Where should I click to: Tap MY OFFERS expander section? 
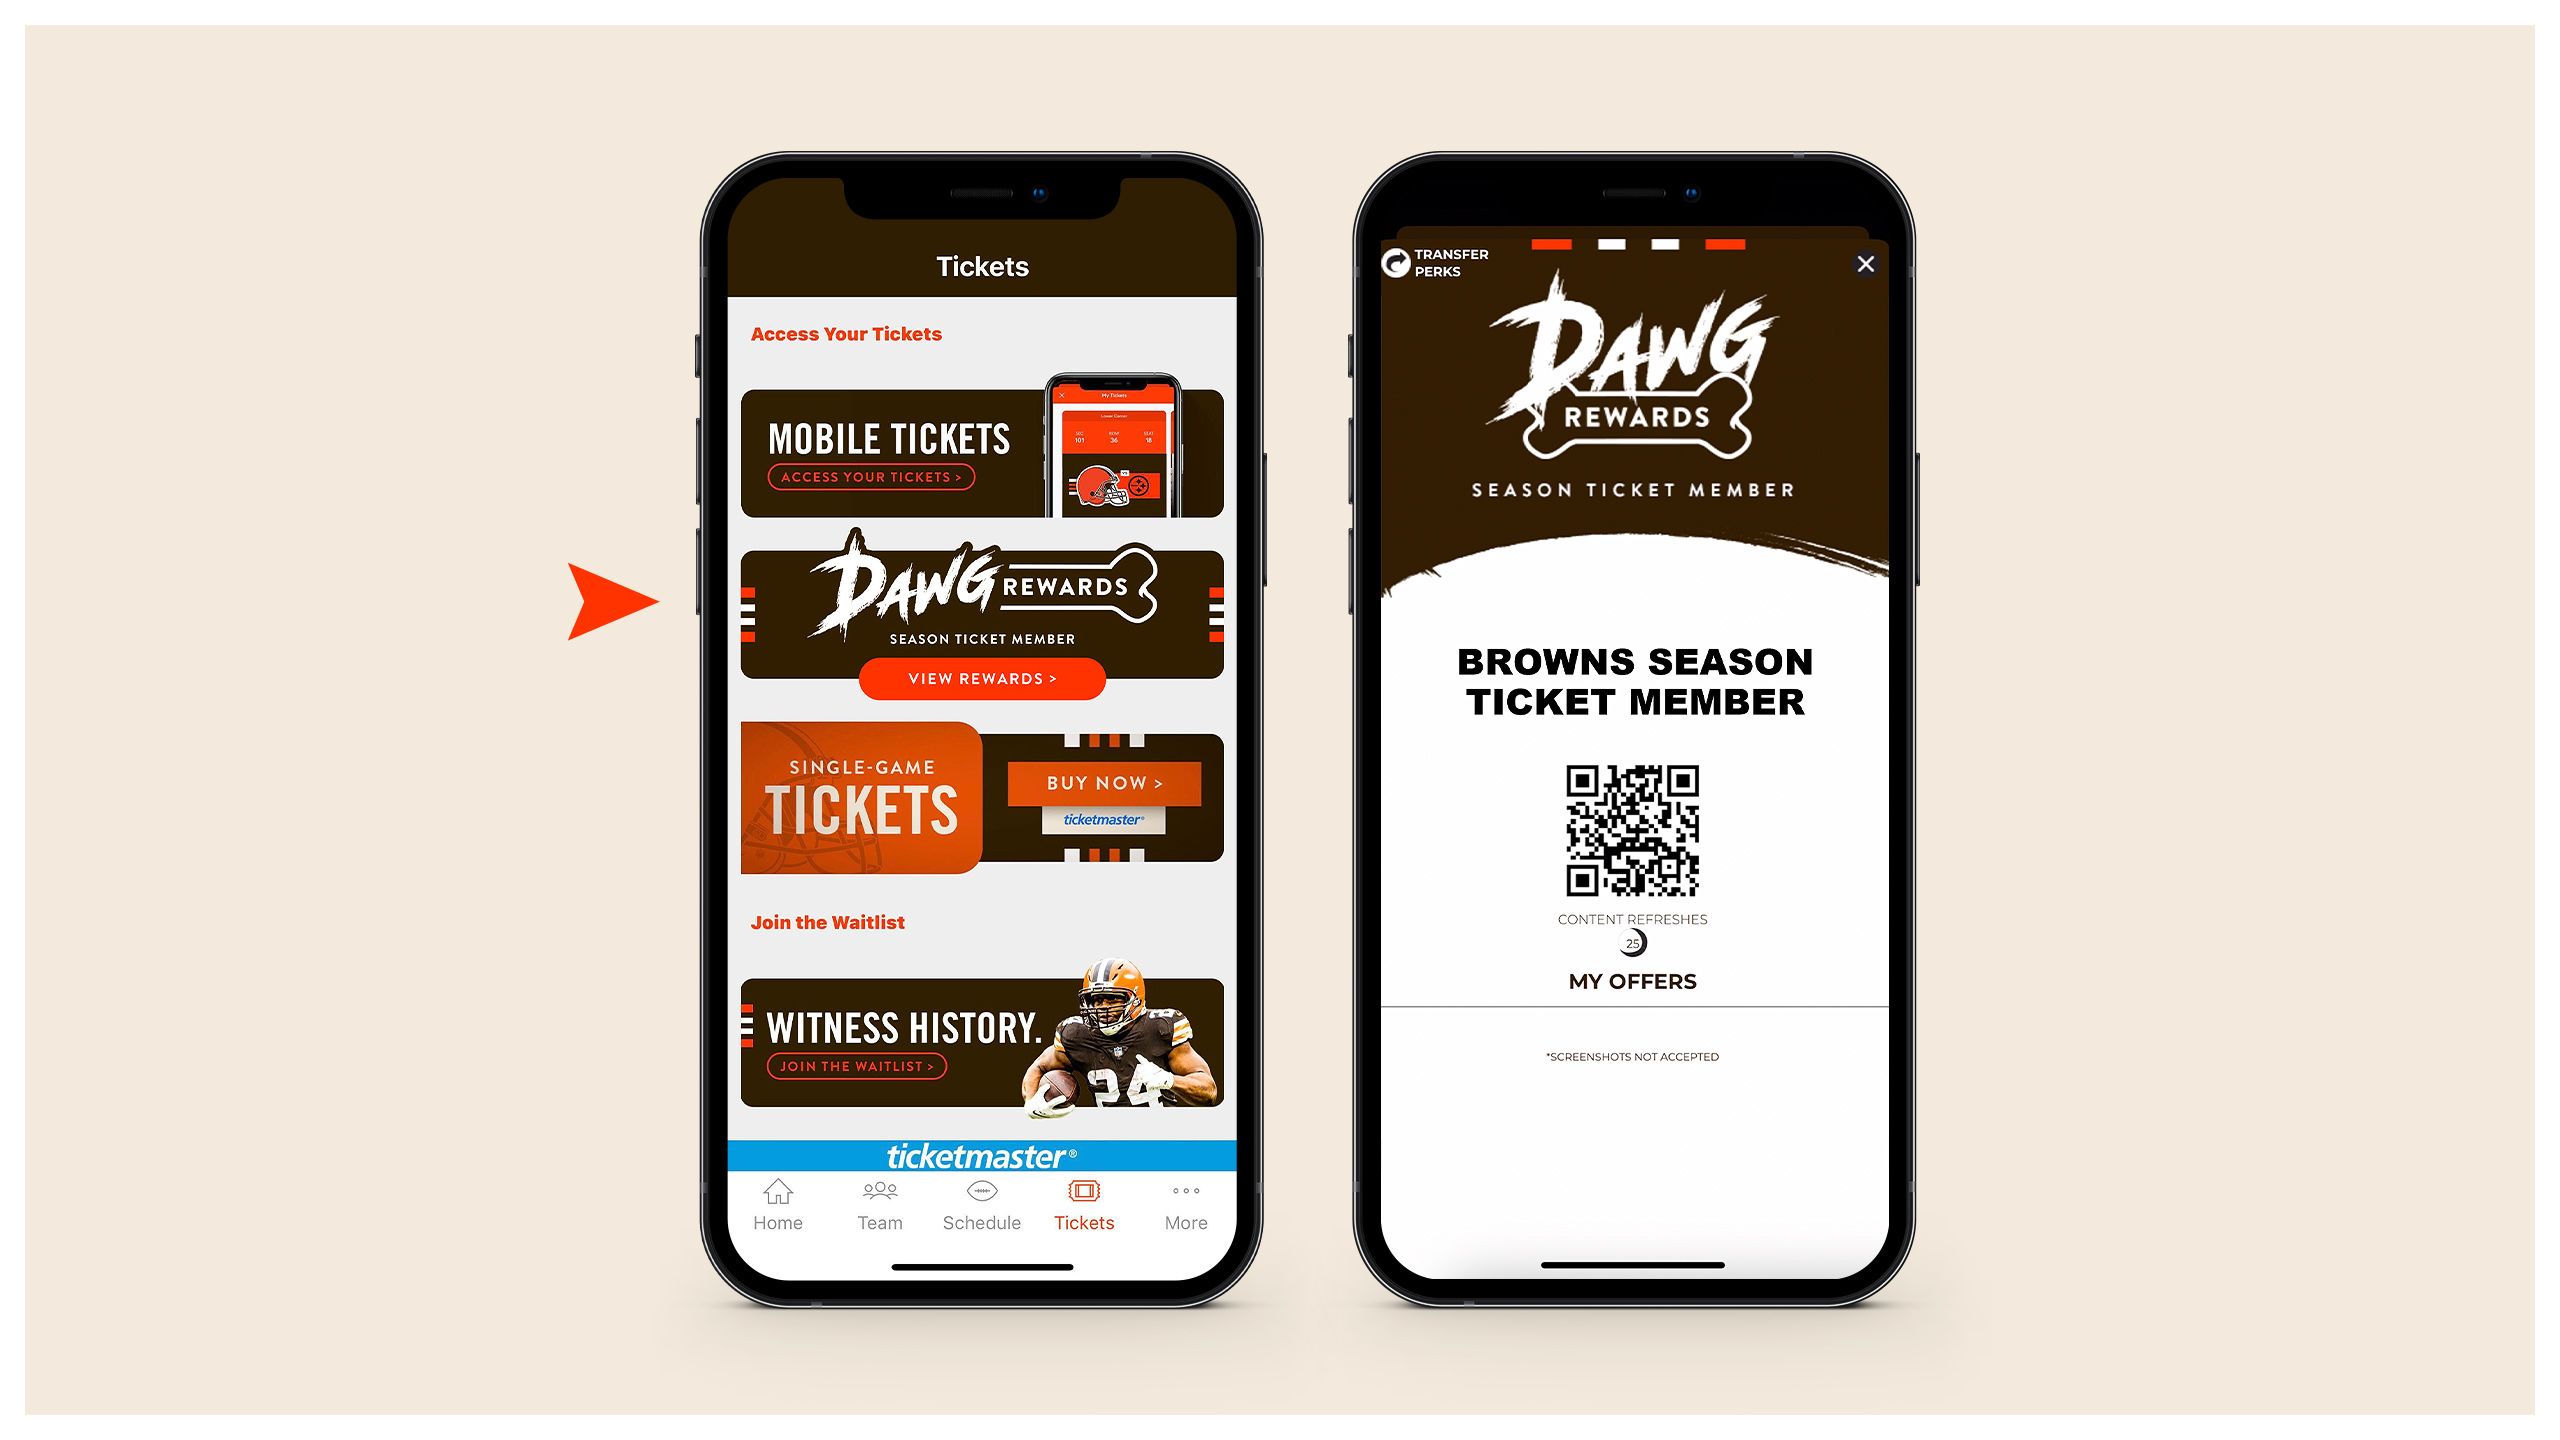(1632, 981)
